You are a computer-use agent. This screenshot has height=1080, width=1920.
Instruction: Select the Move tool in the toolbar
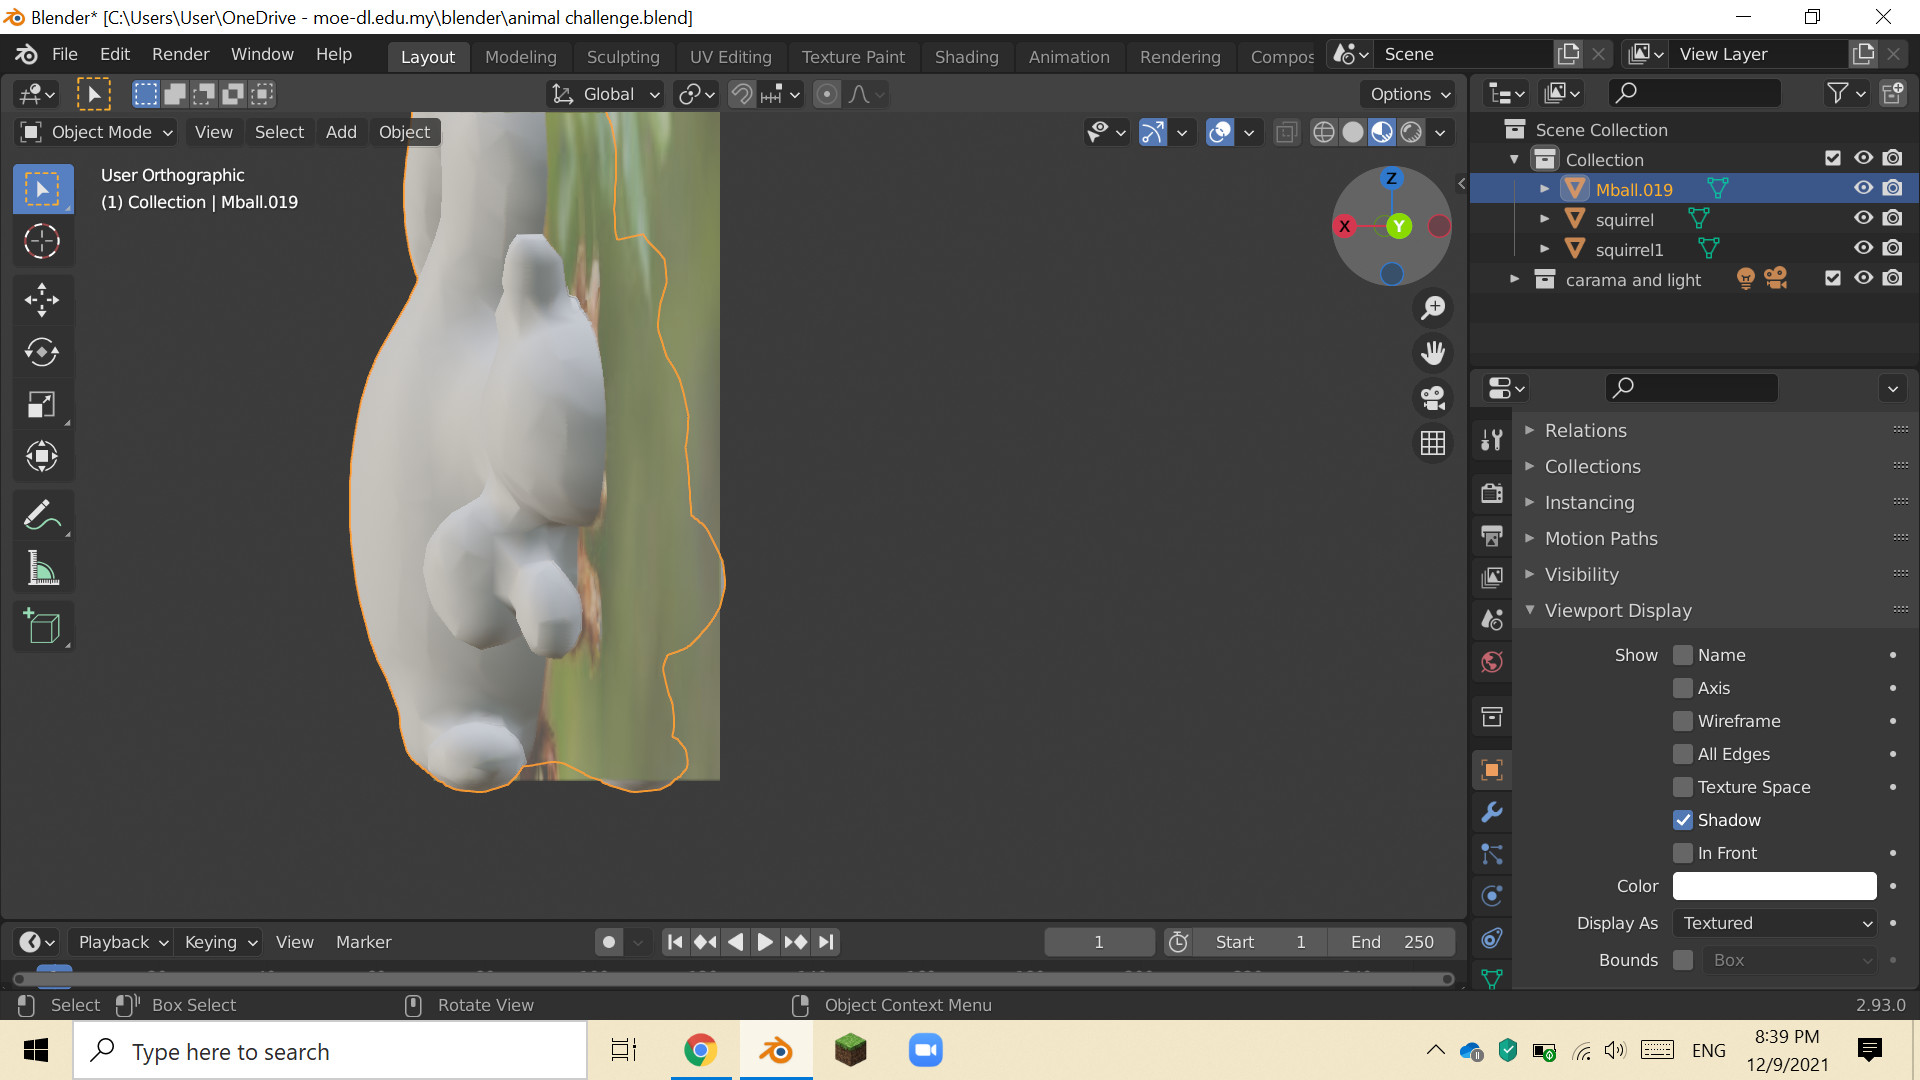[42, 300]
